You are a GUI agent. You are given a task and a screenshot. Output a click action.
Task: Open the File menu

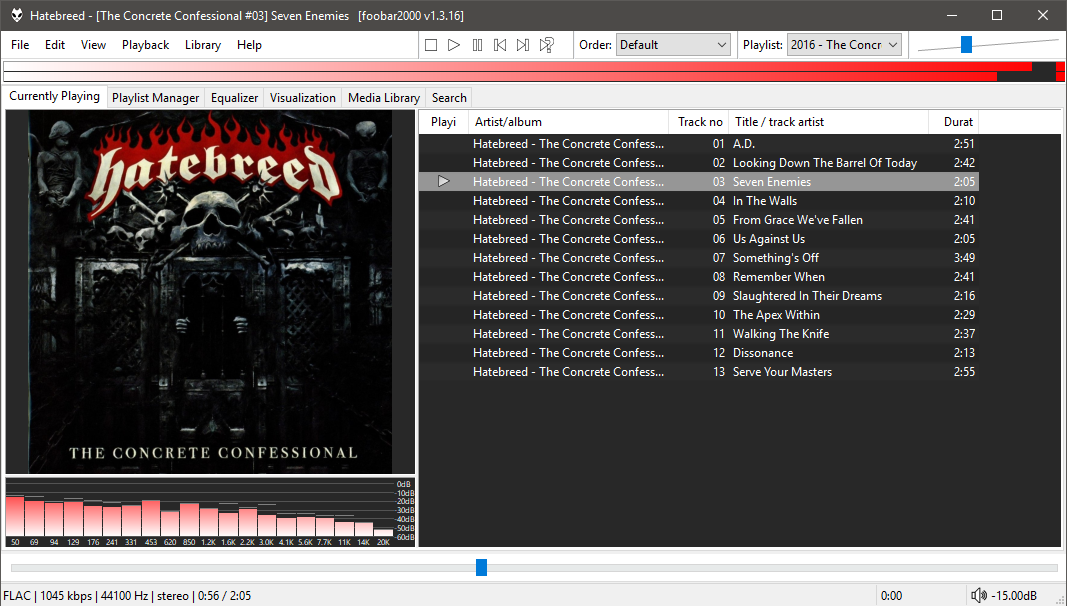[20, 45]
